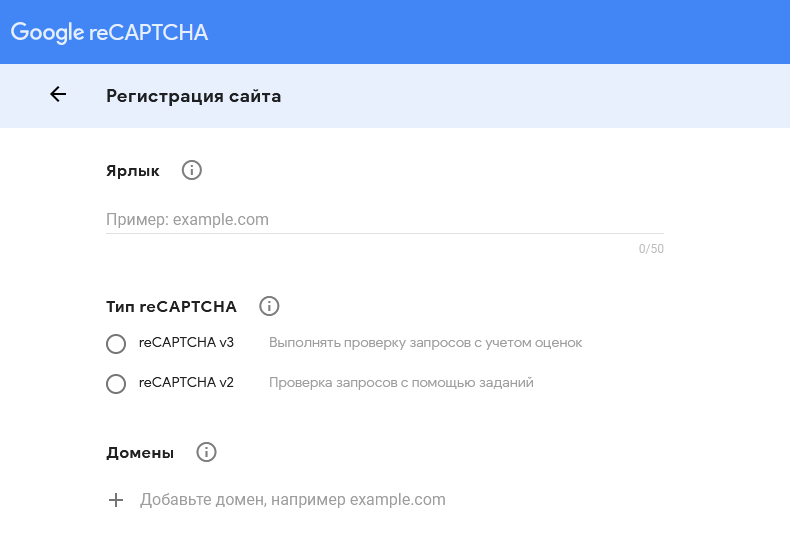The image size is (790, 535).
Task: Click the Выполнять проверку запросов description text
Action: tap(425, 343)
